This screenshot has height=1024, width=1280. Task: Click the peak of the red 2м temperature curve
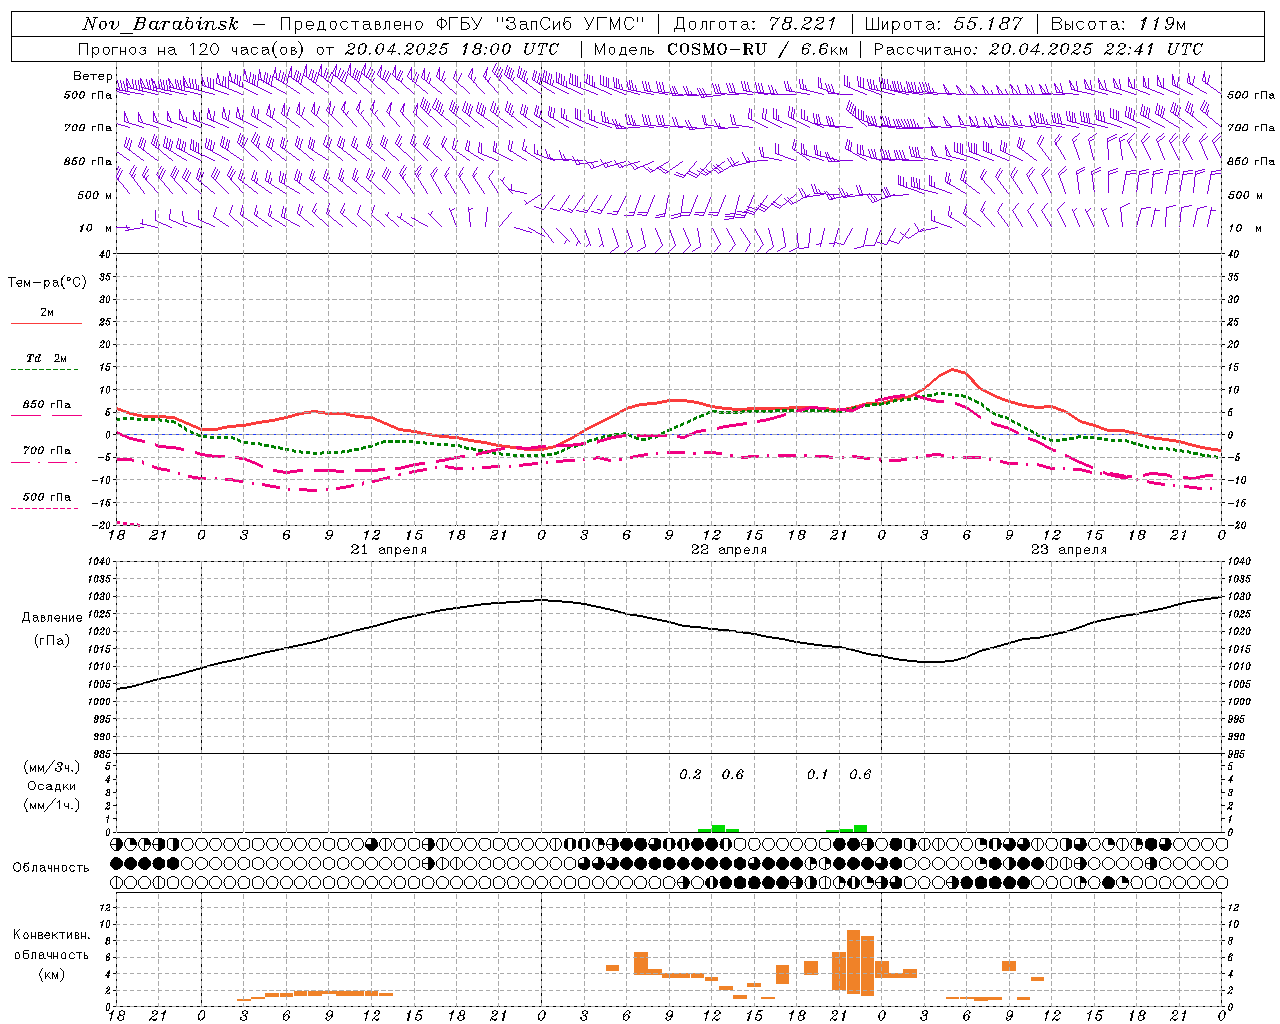953,370
